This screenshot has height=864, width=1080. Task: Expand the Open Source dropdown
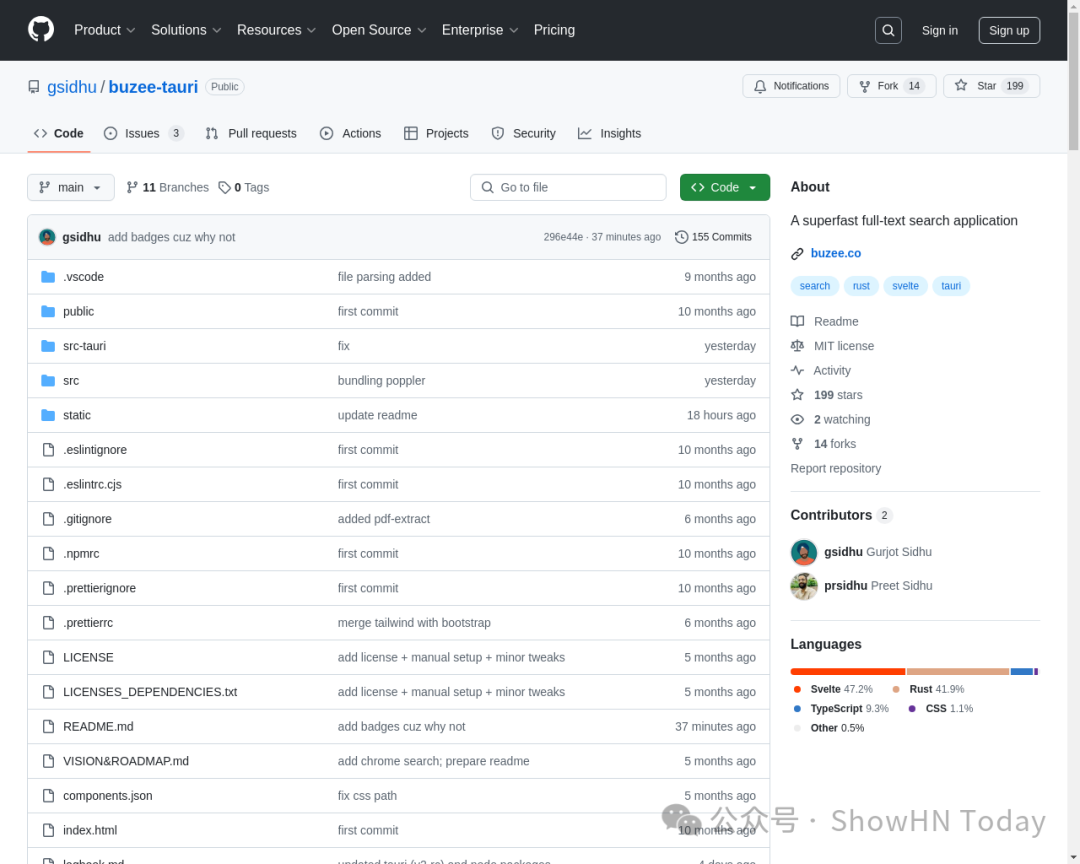pos(379,30)
